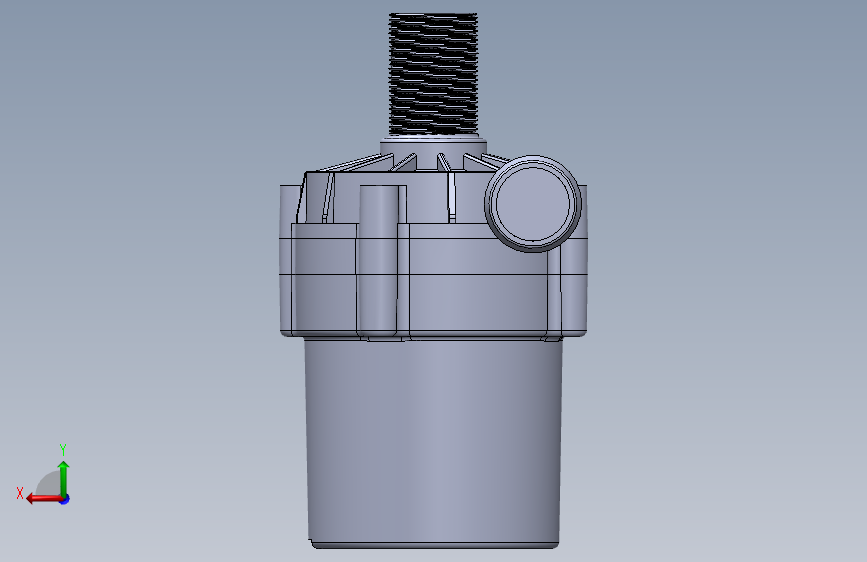Select the collar beneath the threaded shaft
The height and width of the screenshot is (562, 867).
433,146
